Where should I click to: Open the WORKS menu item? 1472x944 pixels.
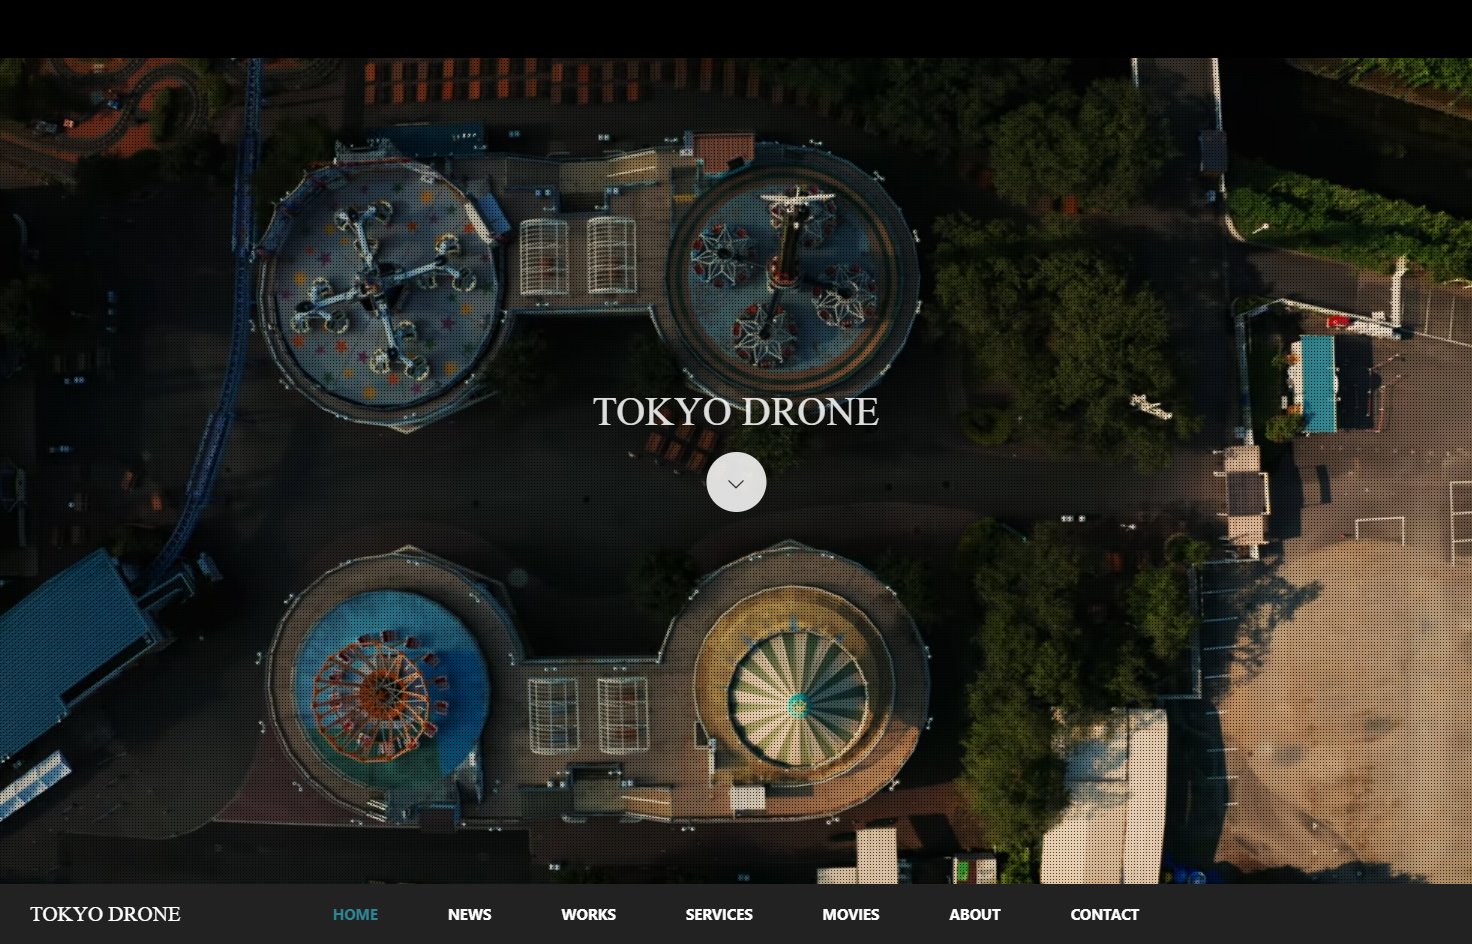pos(588,914)
